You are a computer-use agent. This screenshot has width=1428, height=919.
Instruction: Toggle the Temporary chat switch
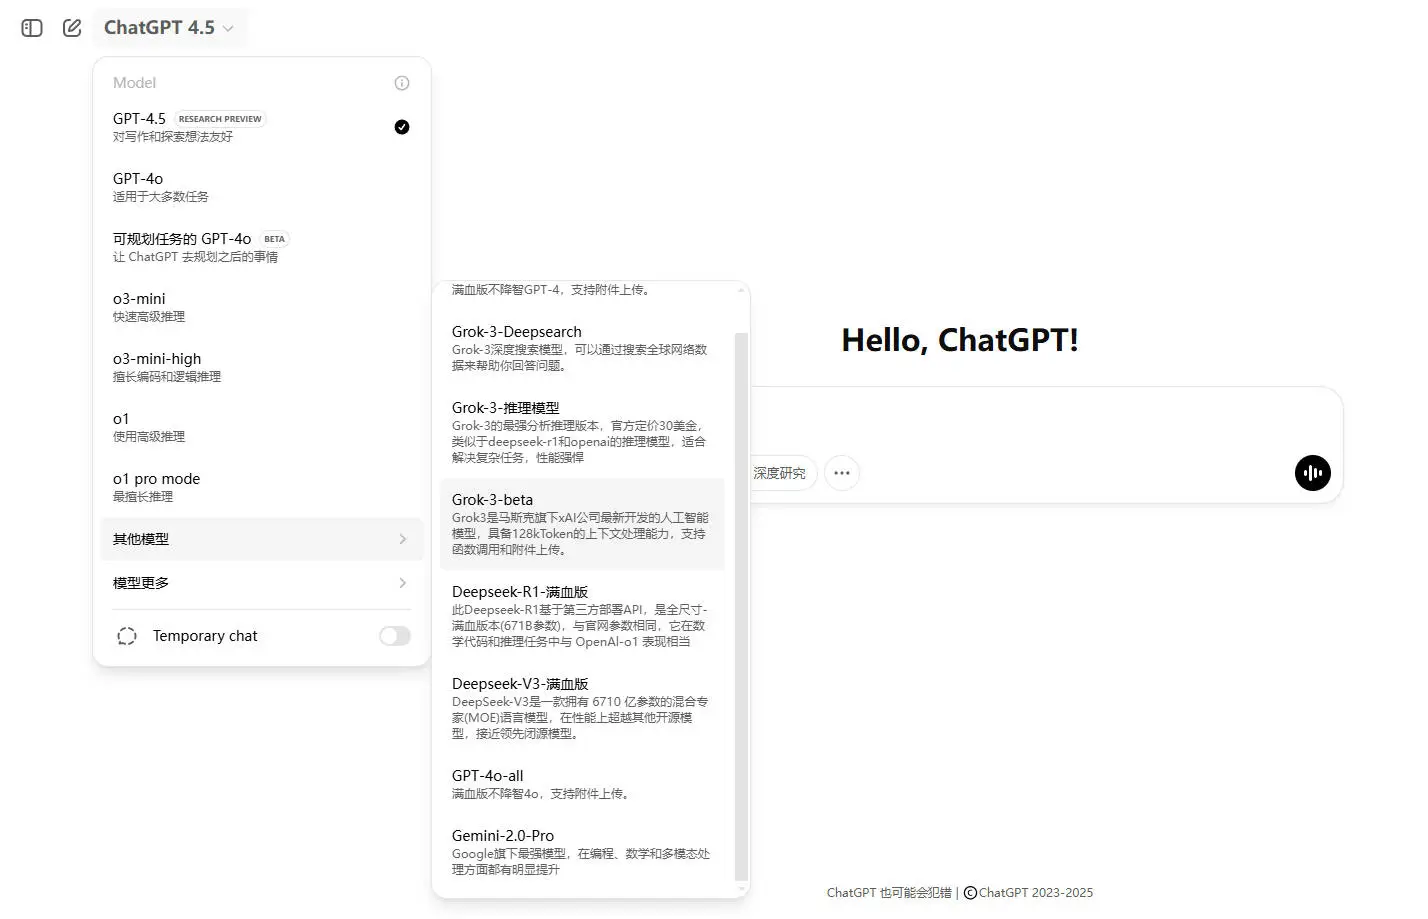coord(395,636)
